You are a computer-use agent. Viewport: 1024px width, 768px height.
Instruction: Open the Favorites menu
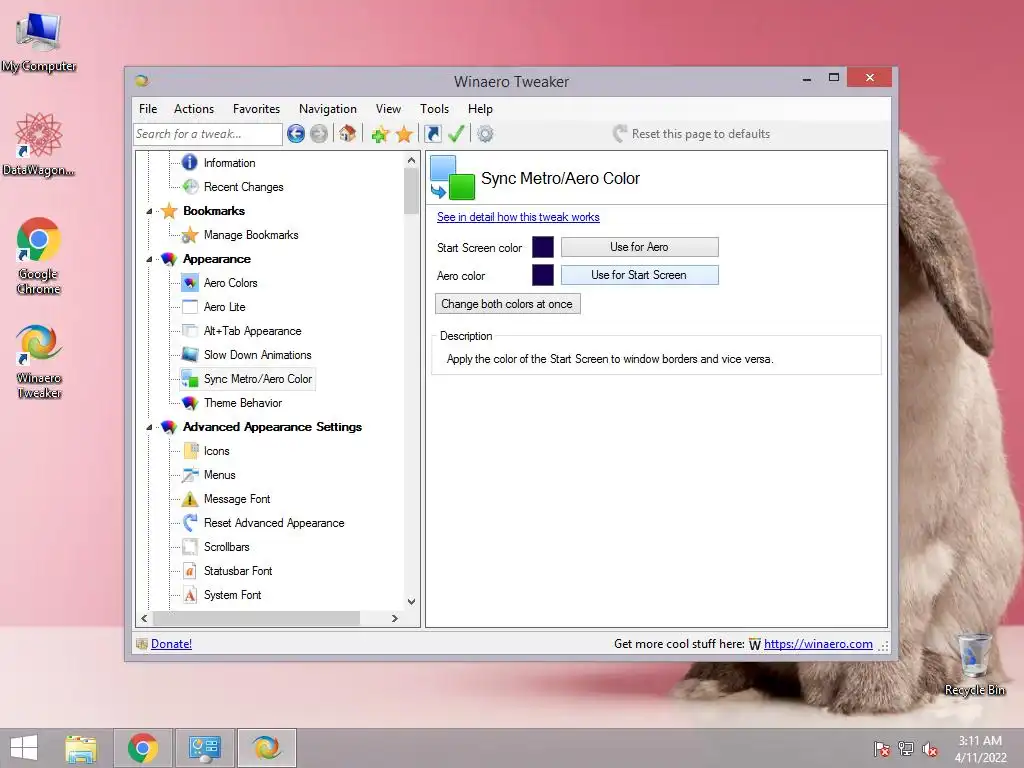256,109
